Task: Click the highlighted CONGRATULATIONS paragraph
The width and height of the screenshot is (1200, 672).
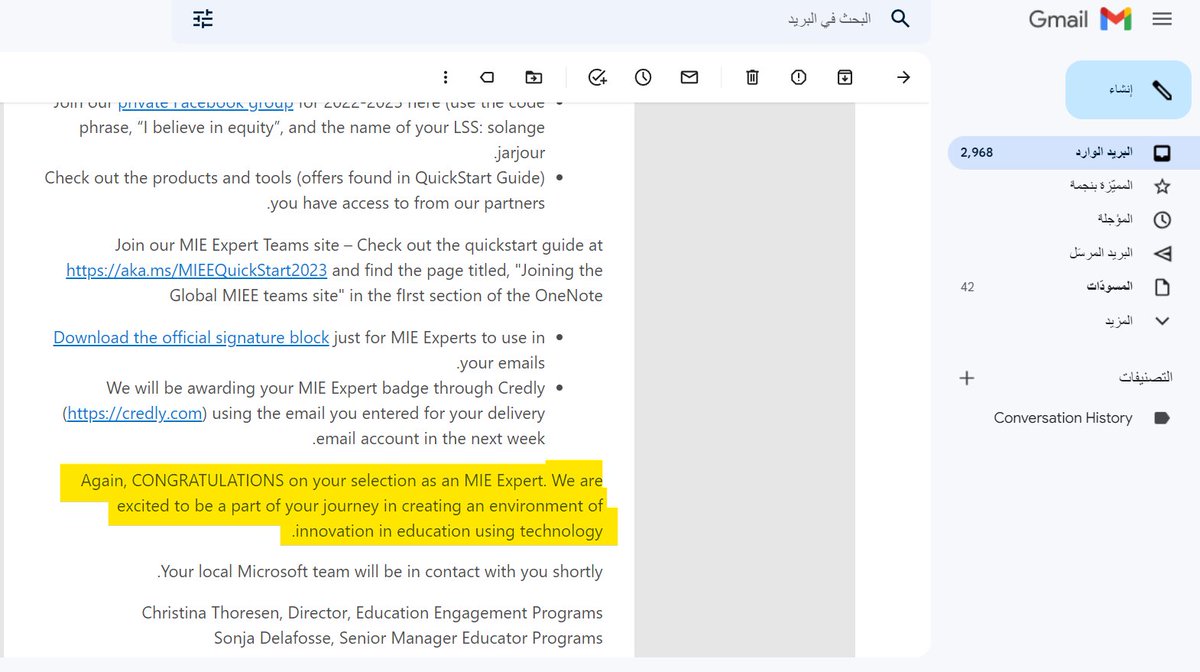Action: click(x=342, y=506)
